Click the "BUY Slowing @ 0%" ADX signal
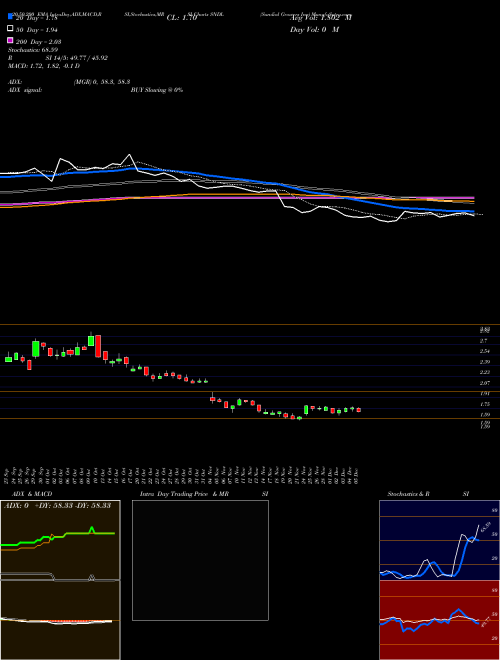The height and width of the screenshot is (660, 500). pyautogui.click(x=157, y=90)
